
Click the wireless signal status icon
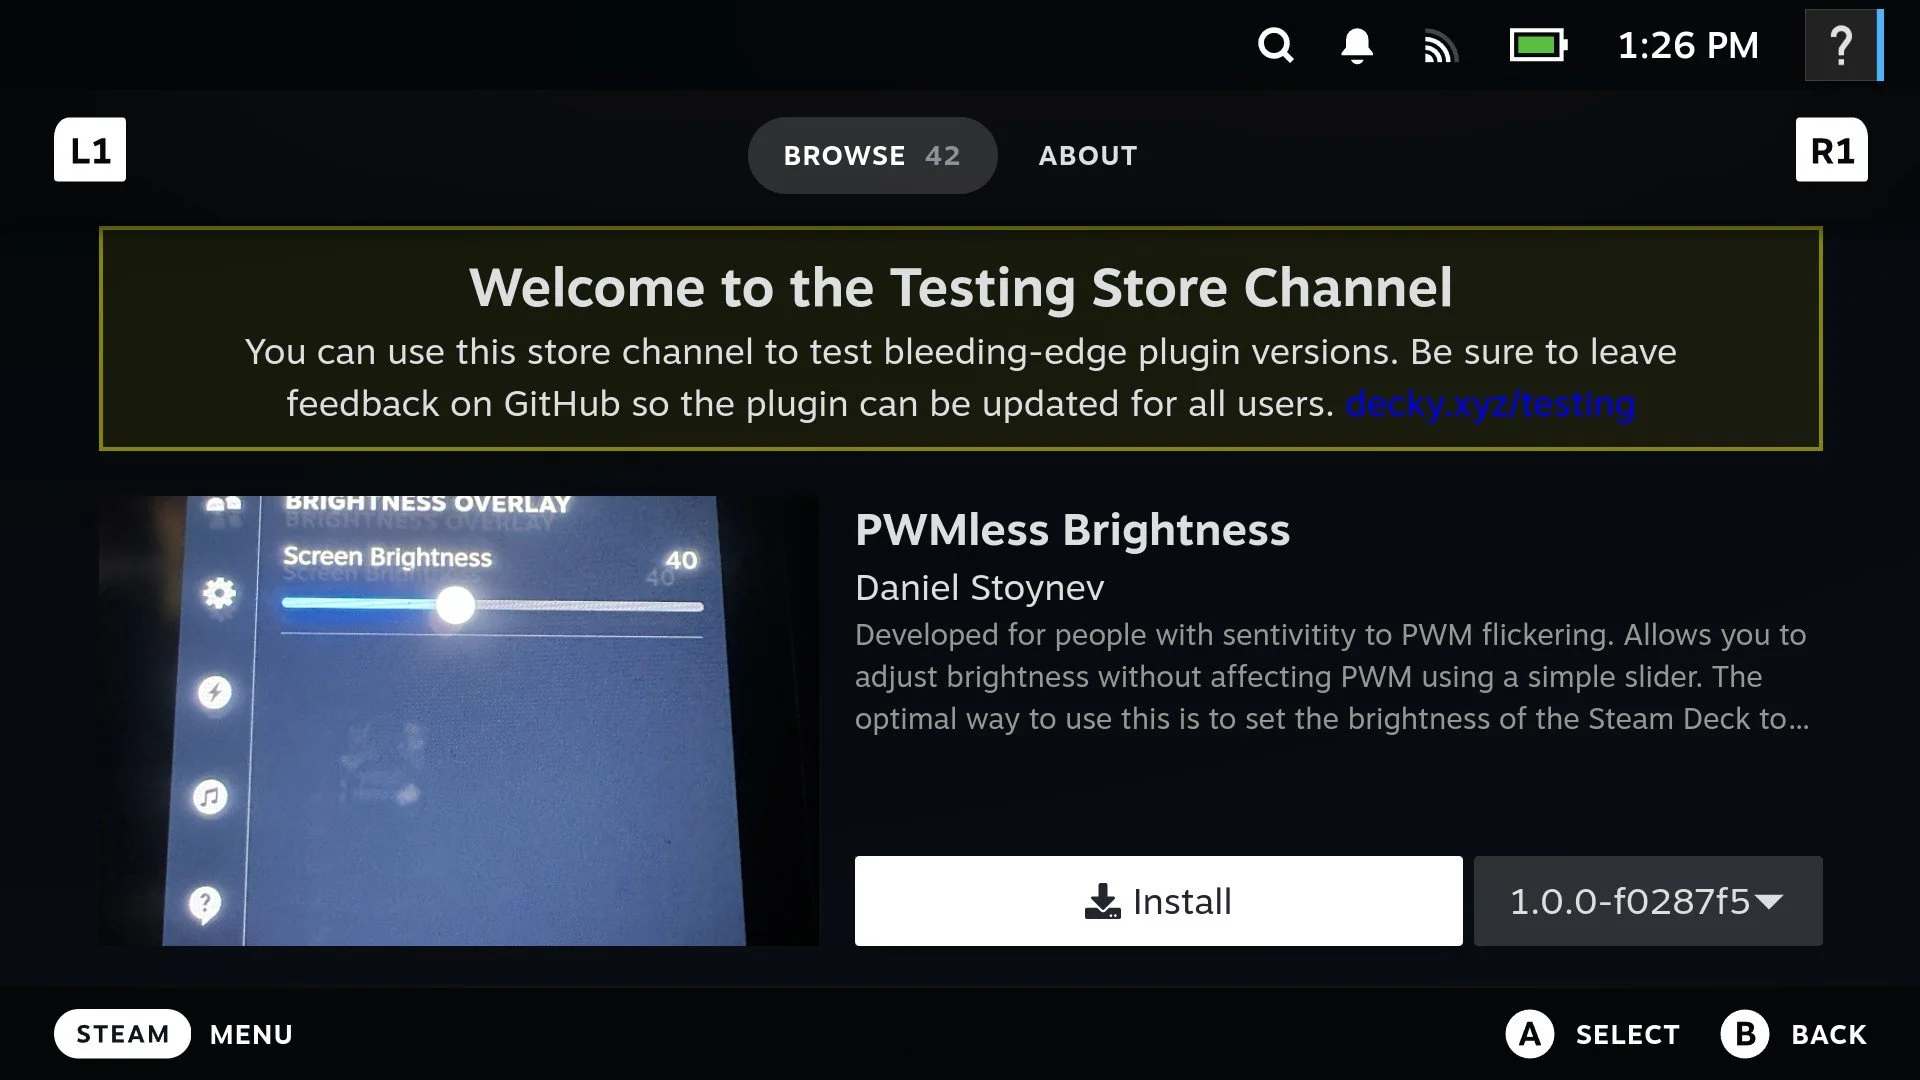click(1440, 46)
